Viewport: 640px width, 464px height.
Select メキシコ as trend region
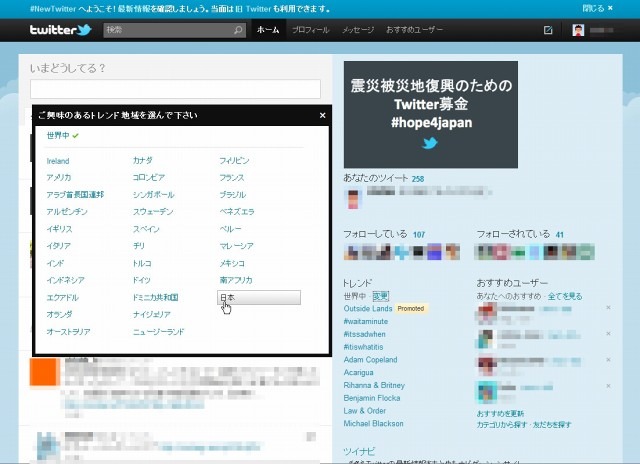coord(232,263)
